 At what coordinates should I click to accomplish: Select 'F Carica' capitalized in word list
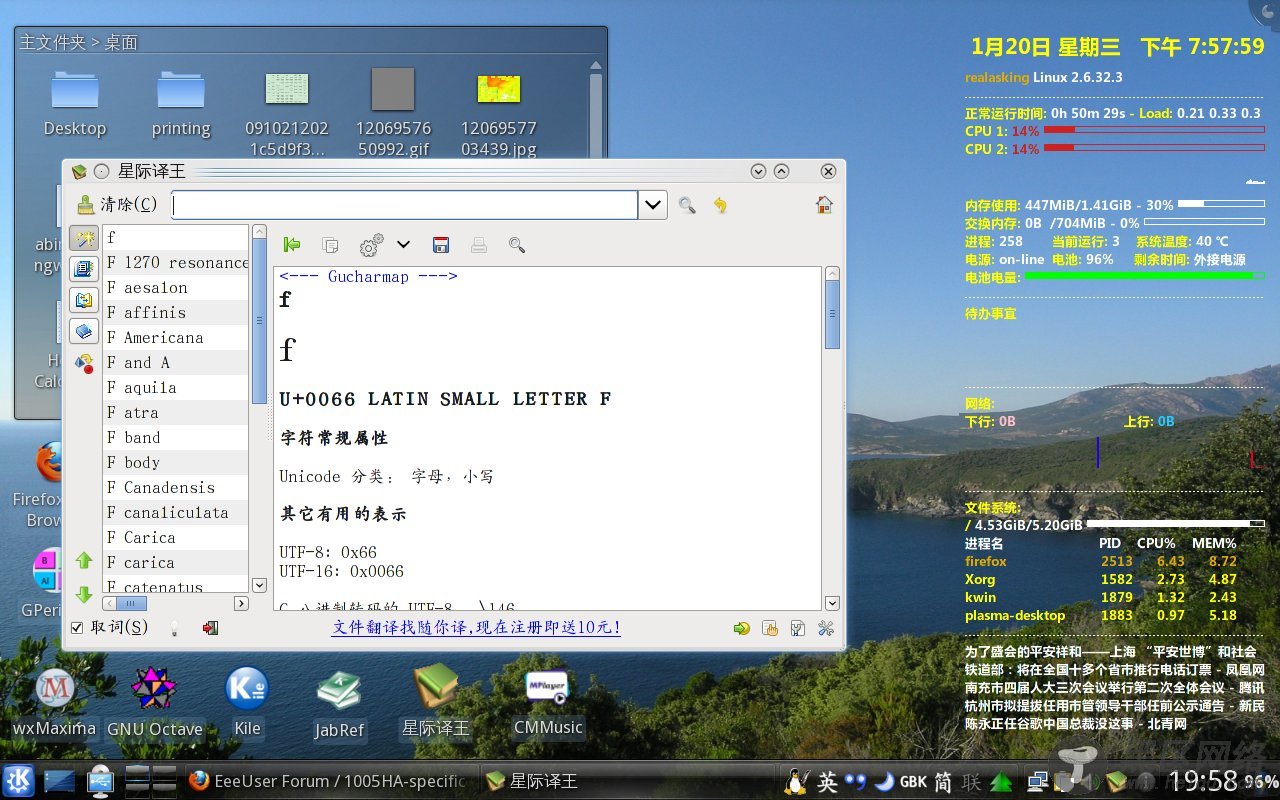[176, 538]
